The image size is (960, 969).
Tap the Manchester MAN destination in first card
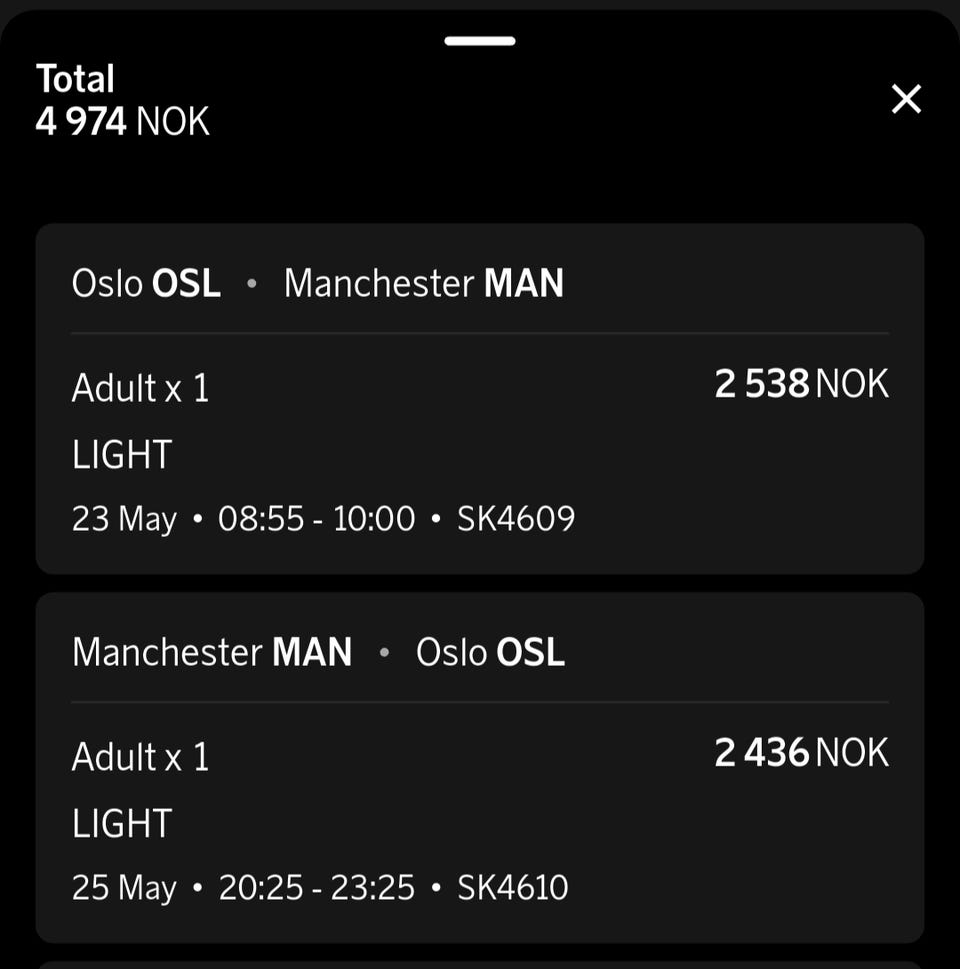click(x=424, y=284)
